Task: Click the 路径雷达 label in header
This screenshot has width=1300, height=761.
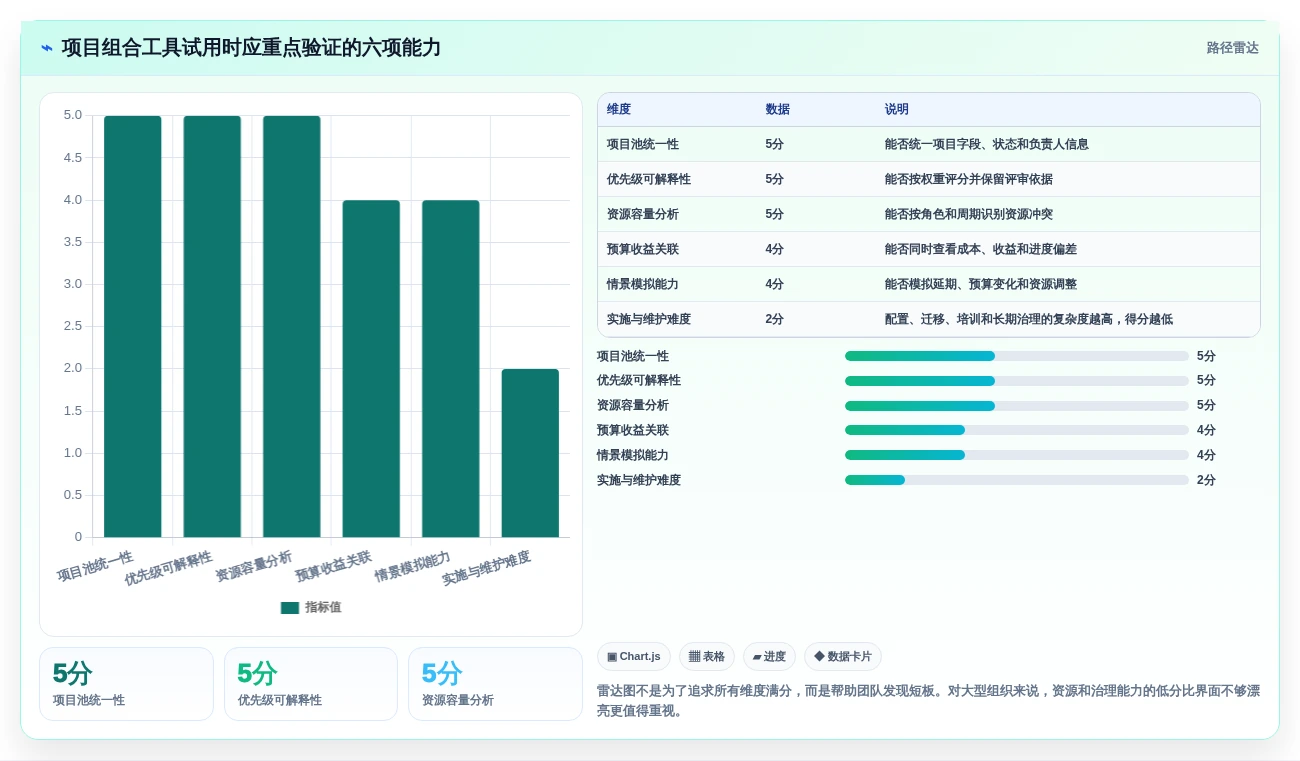Action: click(x=1232, y=48)
